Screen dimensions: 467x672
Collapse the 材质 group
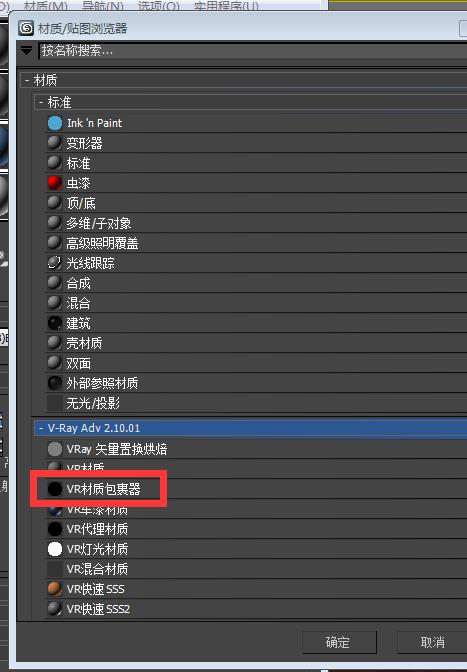[27, 80]
